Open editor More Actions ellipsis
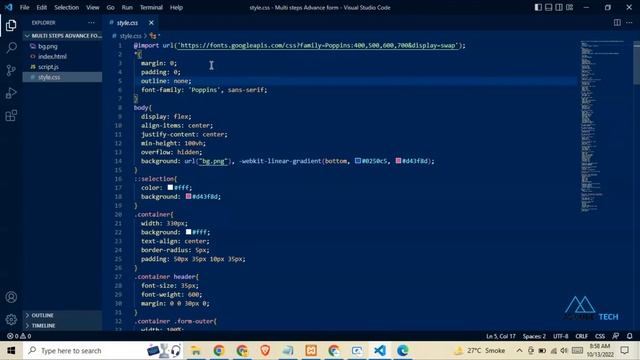The image size is (640, 360). point(629,23)
